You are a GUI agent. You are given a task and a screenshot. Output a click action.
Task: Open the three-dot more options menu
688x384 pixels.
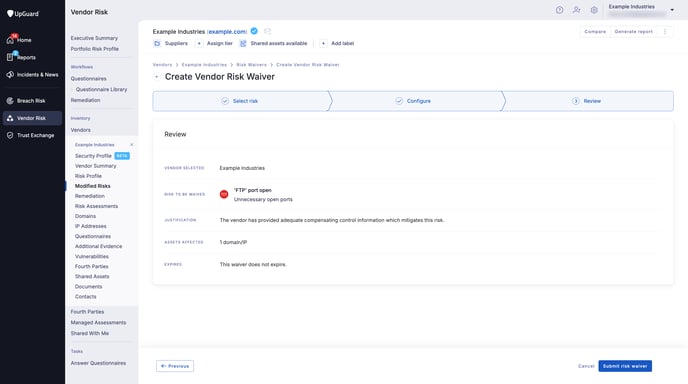pyautogui.click(x=665, y=32)
